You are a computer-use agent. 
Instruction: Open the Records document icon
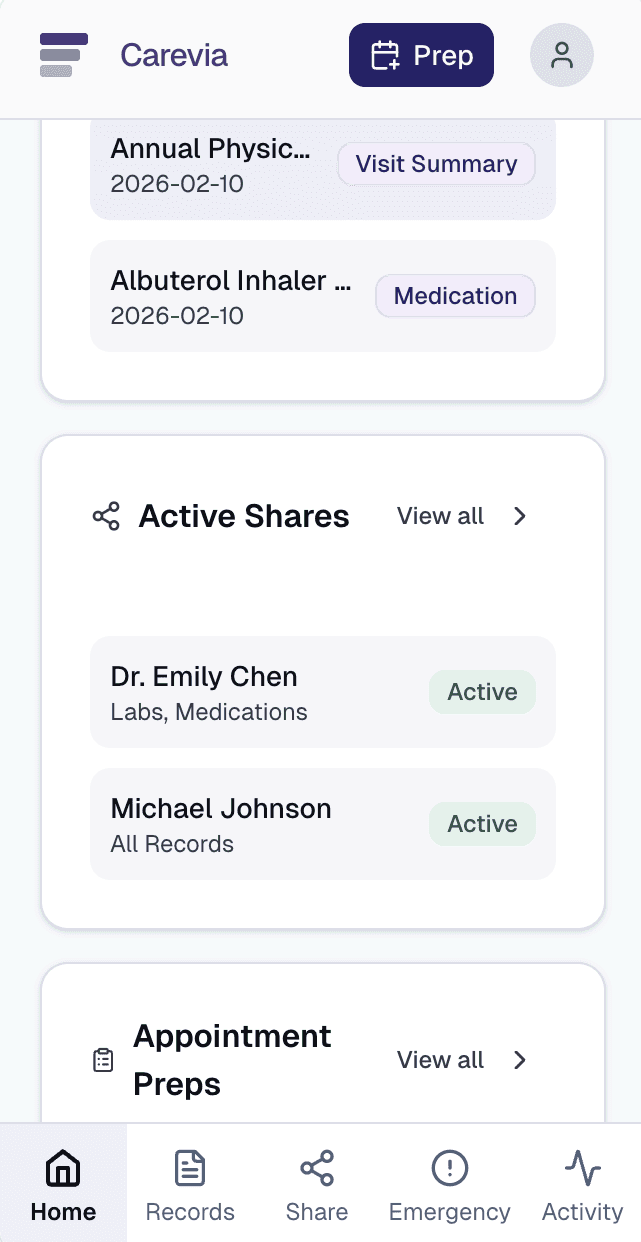tap(190, 1167)
